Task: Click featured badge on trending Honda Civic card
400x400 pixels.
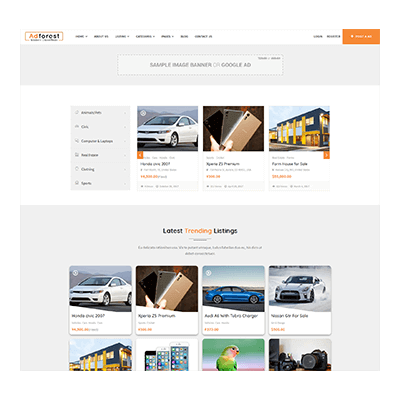Action: click(76, 273)
